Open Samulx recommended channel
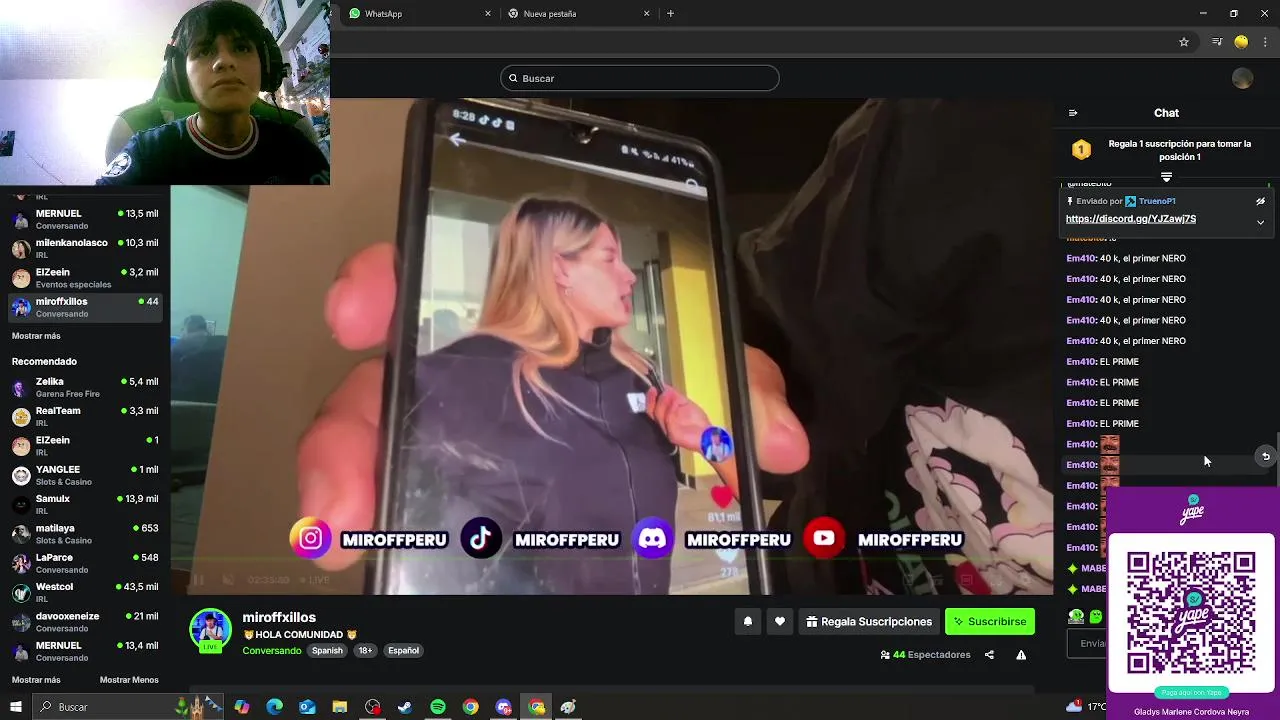The image size is (1280, 720). [x=85, y=504]
